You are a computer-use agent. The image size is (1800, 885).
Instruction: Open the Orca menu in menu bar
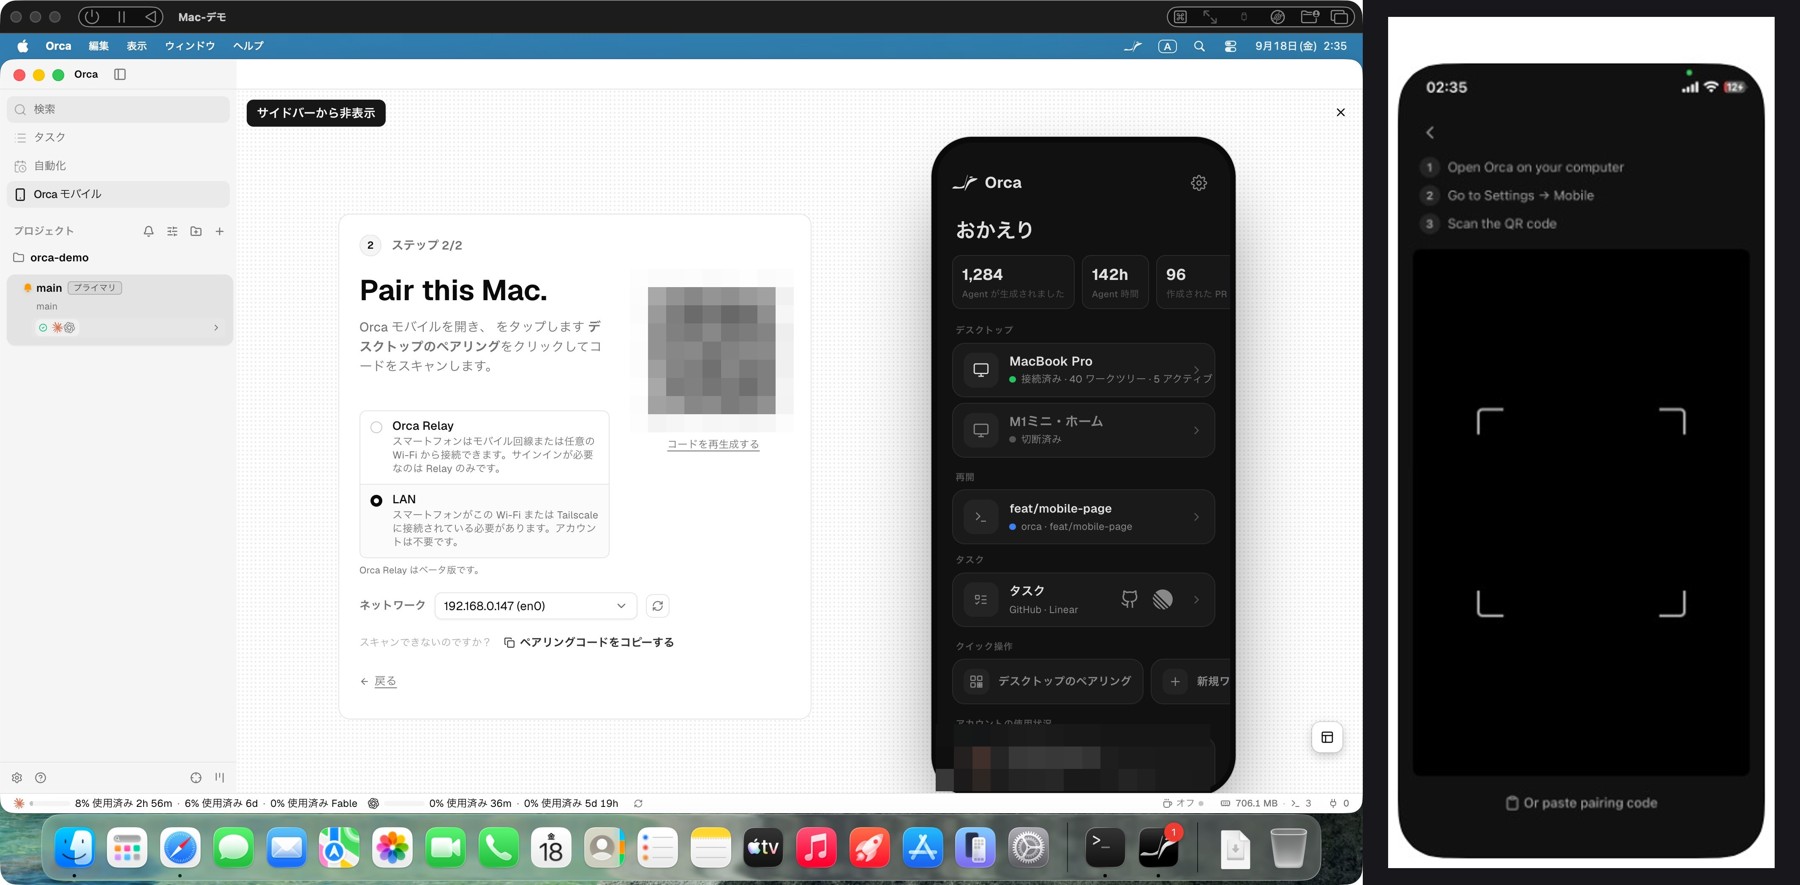(58, 46)
